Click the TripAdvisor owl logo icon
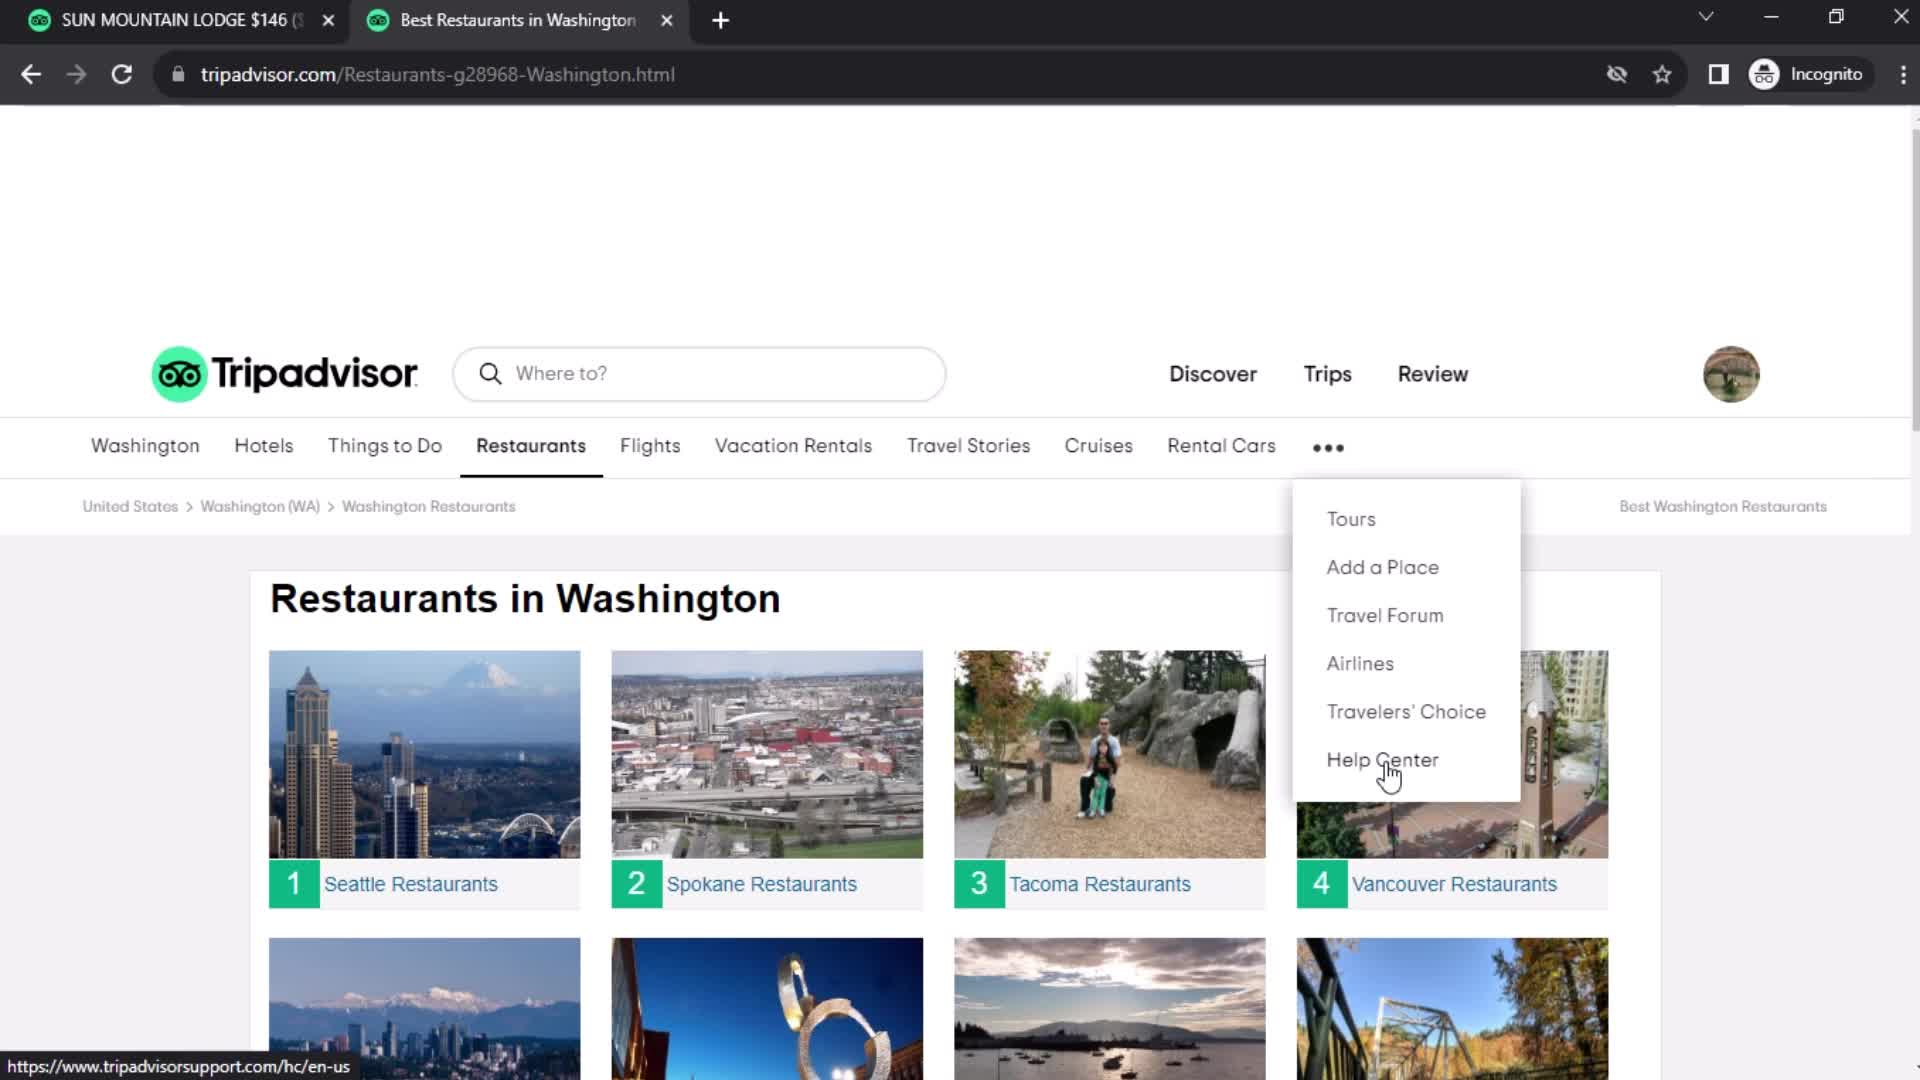Screen dimensions: 1920x1080 (x=181, y=373)
